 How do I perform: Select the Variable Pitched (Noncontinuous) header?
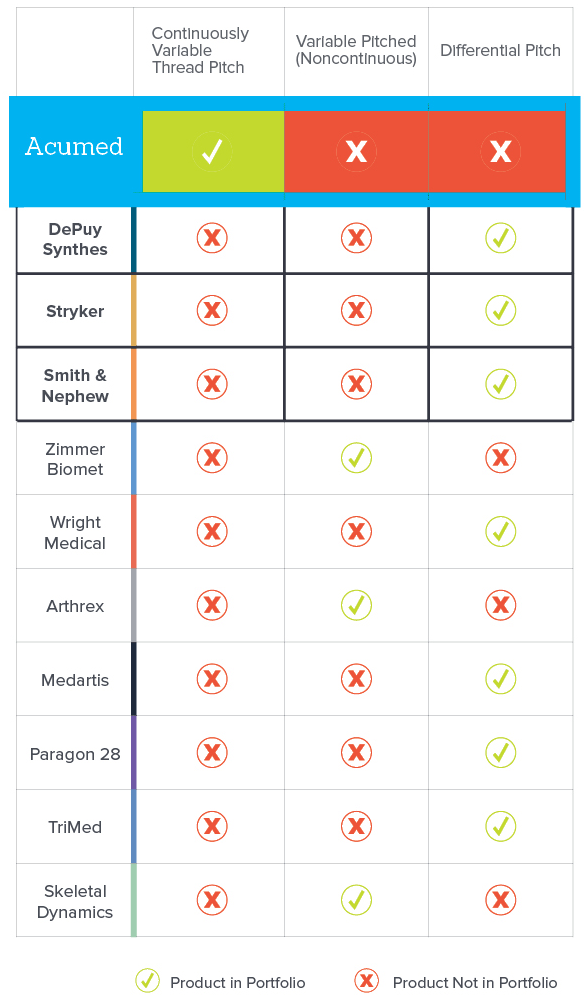click(356, 50)
